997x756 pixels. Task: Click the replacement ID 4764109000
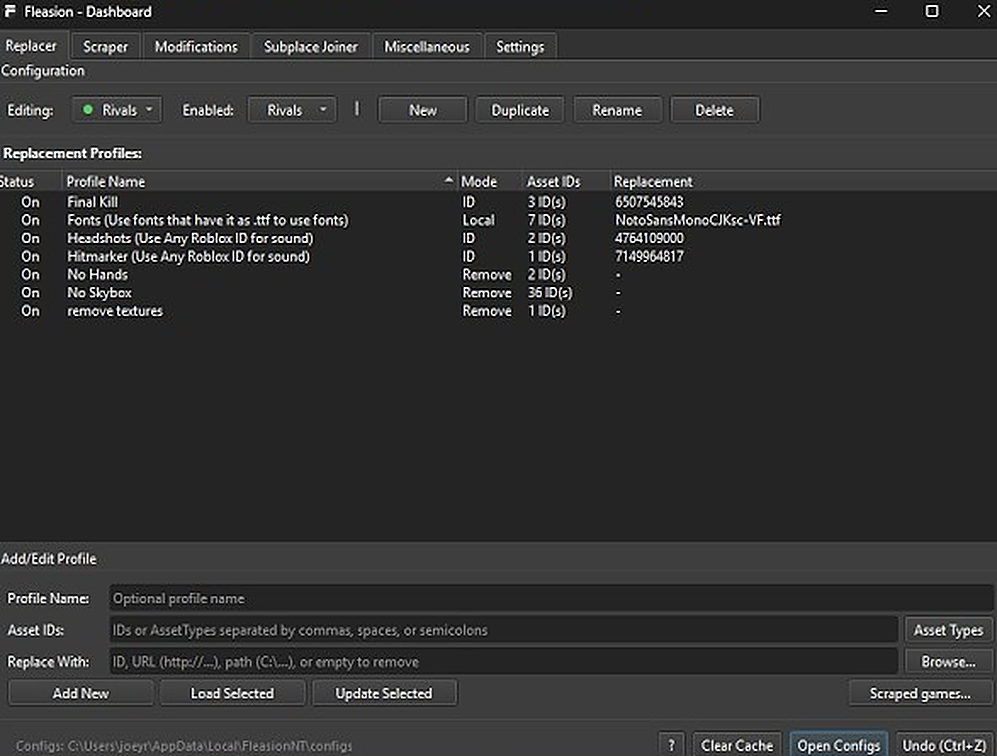pos(649,238)
